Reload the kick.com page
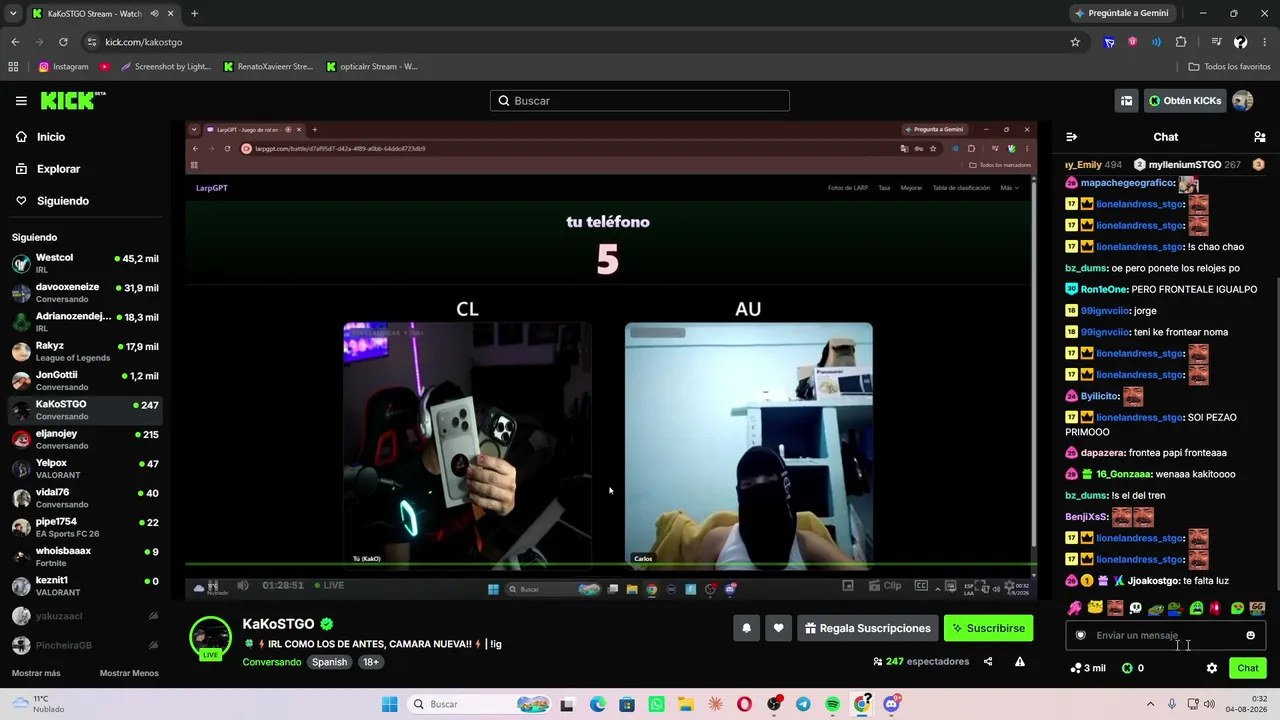The image size is (1280, 720). point(63,42)
